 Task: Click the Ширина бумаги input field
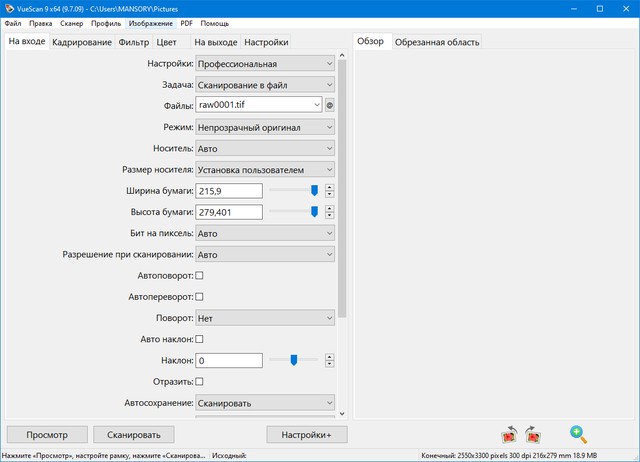[x=229, y=191]
